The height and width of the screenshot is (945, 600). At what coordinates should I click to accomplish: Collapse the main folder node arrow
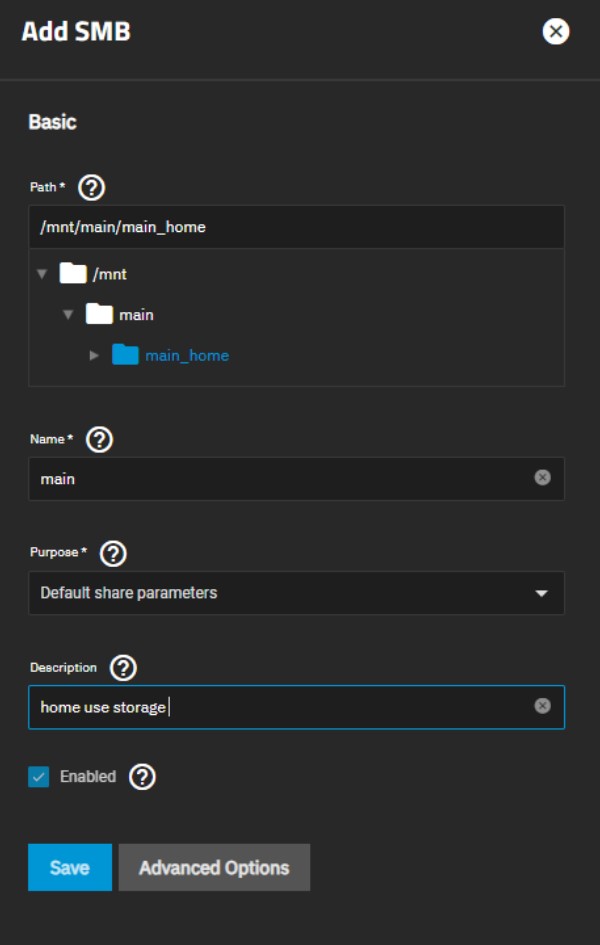[68, 314]
